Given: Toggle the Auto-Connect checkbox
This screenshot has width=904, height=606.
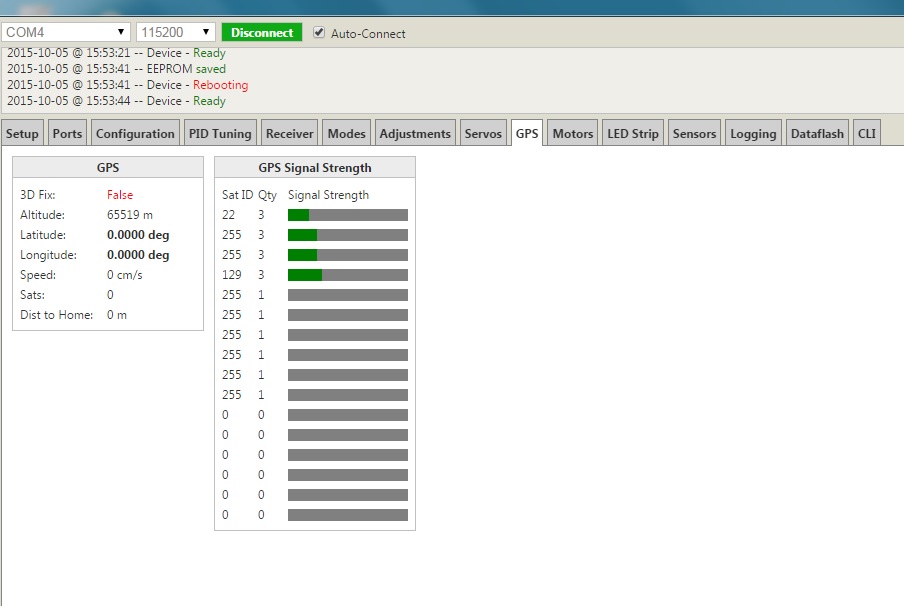Looking at the screenshot, I should click(x=319, y=32).
